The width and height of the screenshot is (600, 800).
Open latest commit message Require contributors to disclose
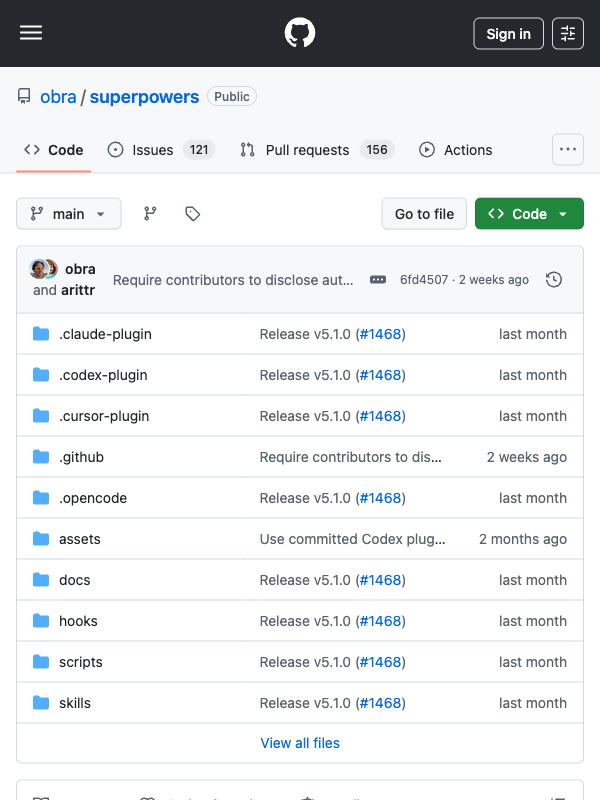233,280
